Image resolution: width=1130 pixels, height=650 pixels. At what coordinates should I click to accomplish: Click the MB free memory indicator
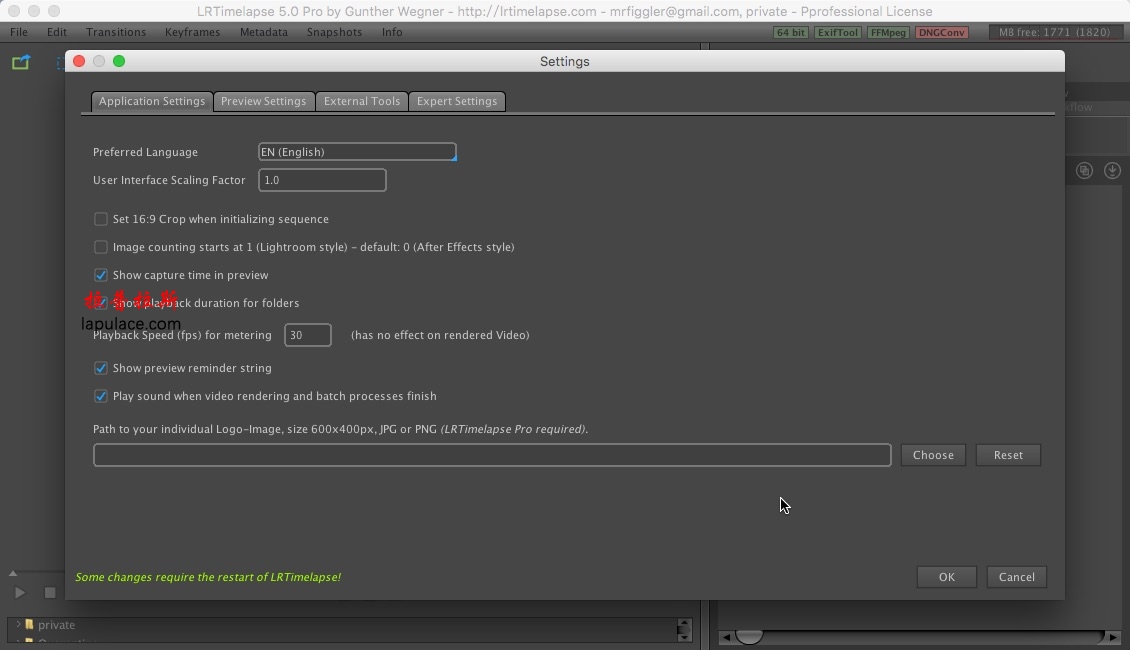coord(1054,32)
